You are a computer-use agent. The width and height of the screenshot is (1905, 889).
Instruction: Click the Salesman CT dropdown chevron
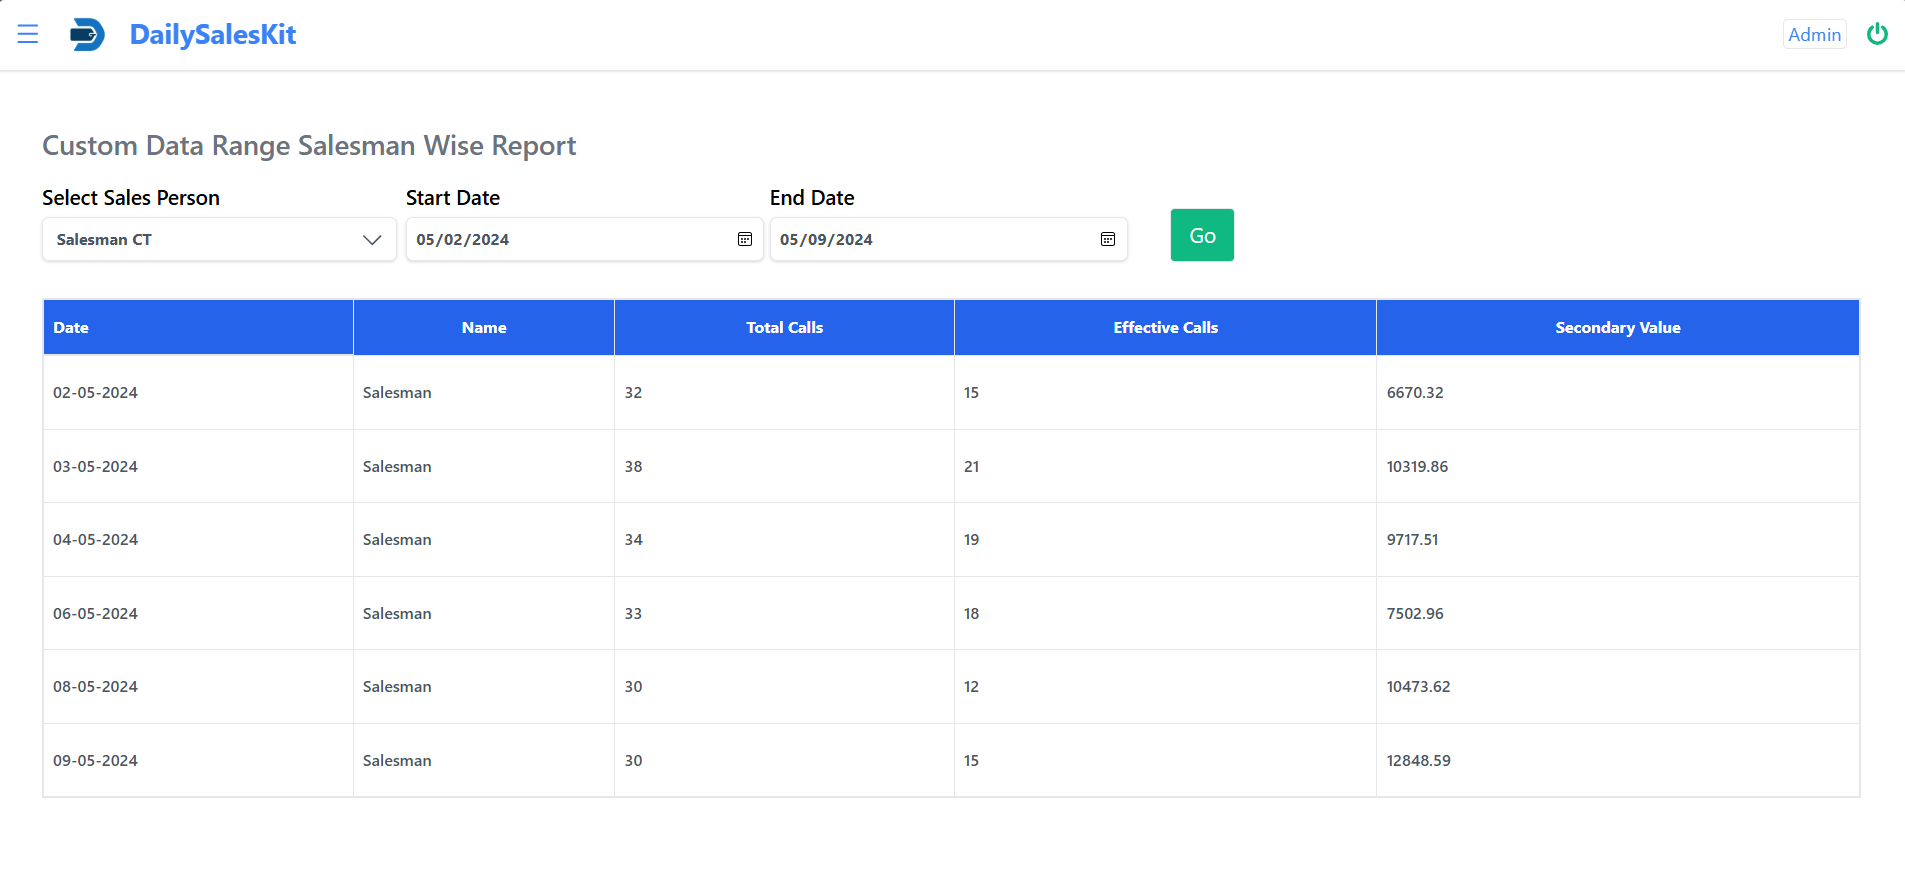click(x=372, y=240)
